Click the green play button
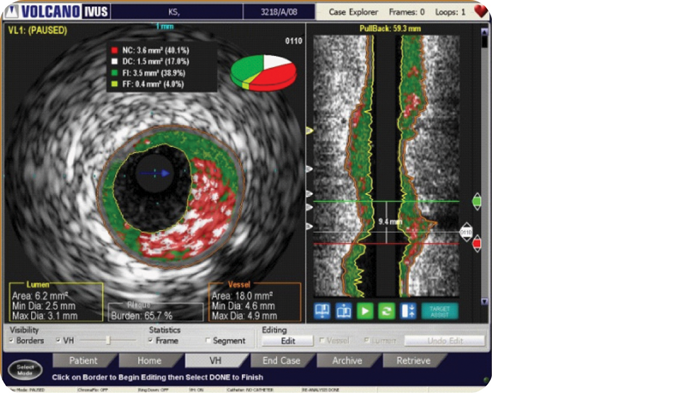700x394 pixels. pos(365,311)
